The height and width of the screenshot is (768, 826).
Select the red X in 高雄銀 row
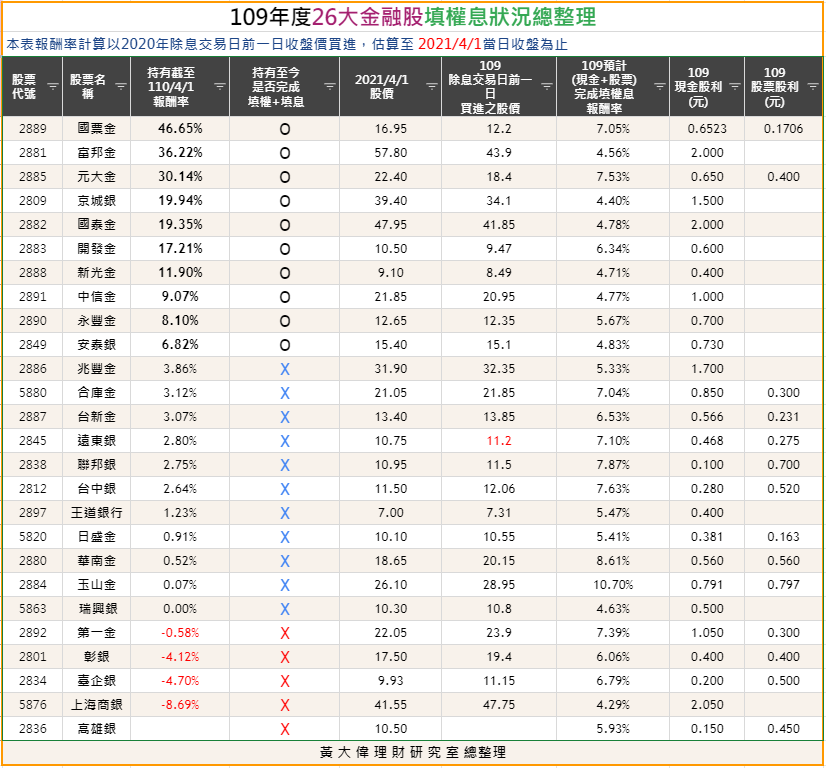(284, 730)
